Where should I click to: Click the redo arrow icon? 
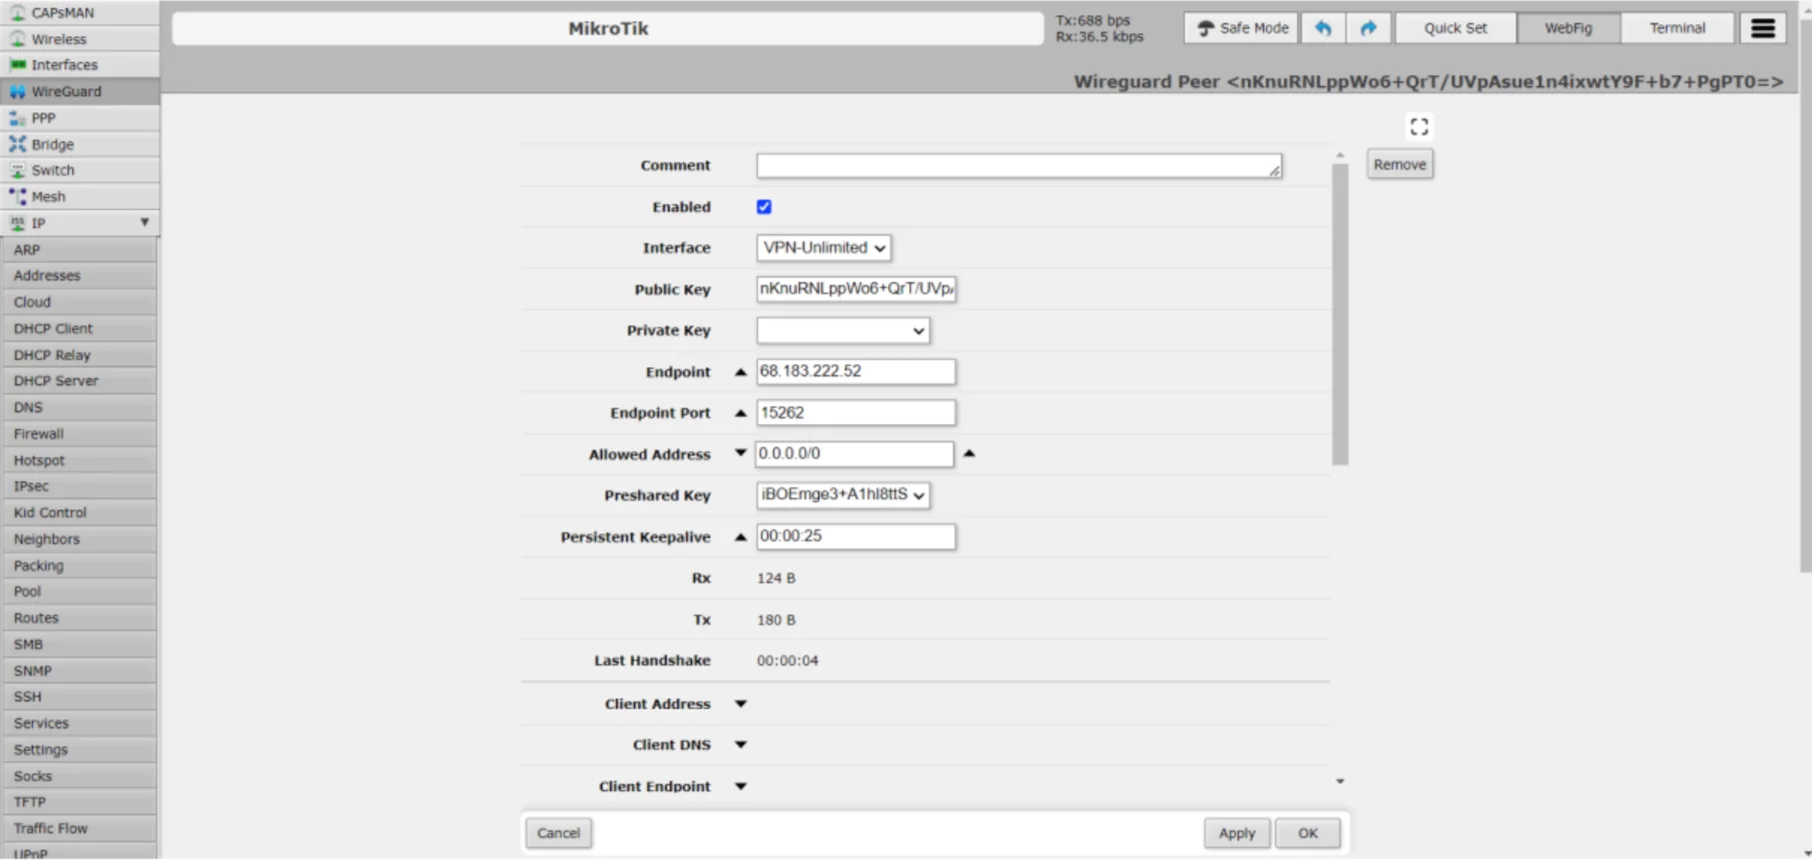click(1368, 28)
